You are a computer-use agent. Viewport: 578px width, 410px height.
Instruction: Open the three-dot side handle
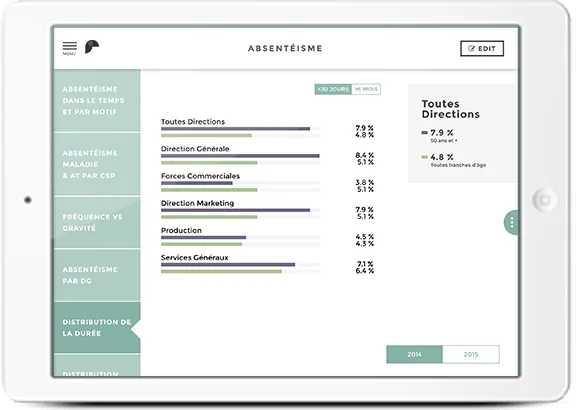tap(511, 222)
